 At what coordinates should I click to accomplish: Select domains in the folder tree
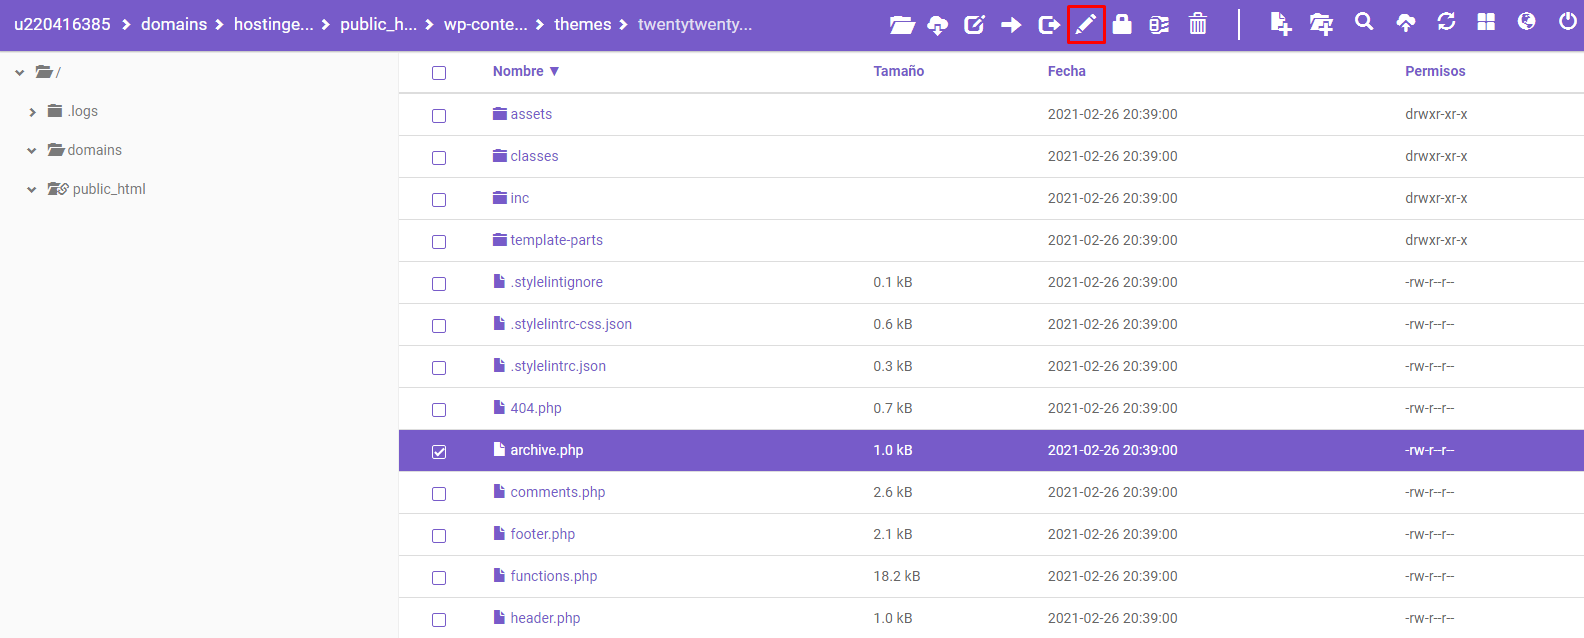(95, 150)
